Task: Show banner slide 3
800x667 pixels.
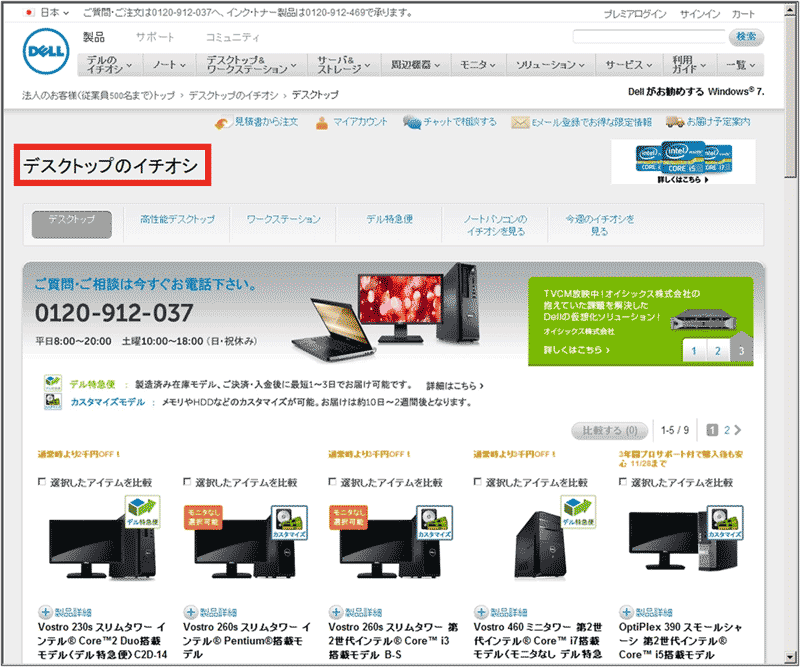Action: [x=741, y=349]
